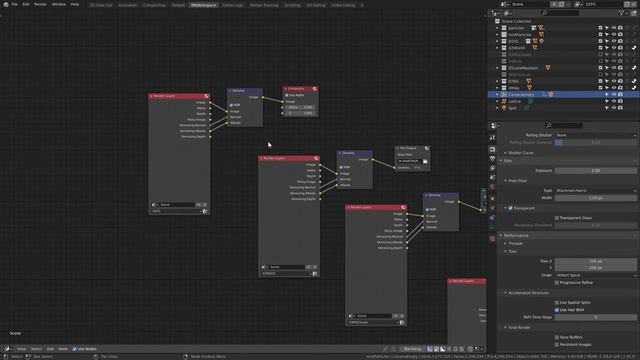Open Pixel Filter Type Blackman-Harris dropdown
The width and height of the screenshot is (640, 360).
[x=596, y=191]
